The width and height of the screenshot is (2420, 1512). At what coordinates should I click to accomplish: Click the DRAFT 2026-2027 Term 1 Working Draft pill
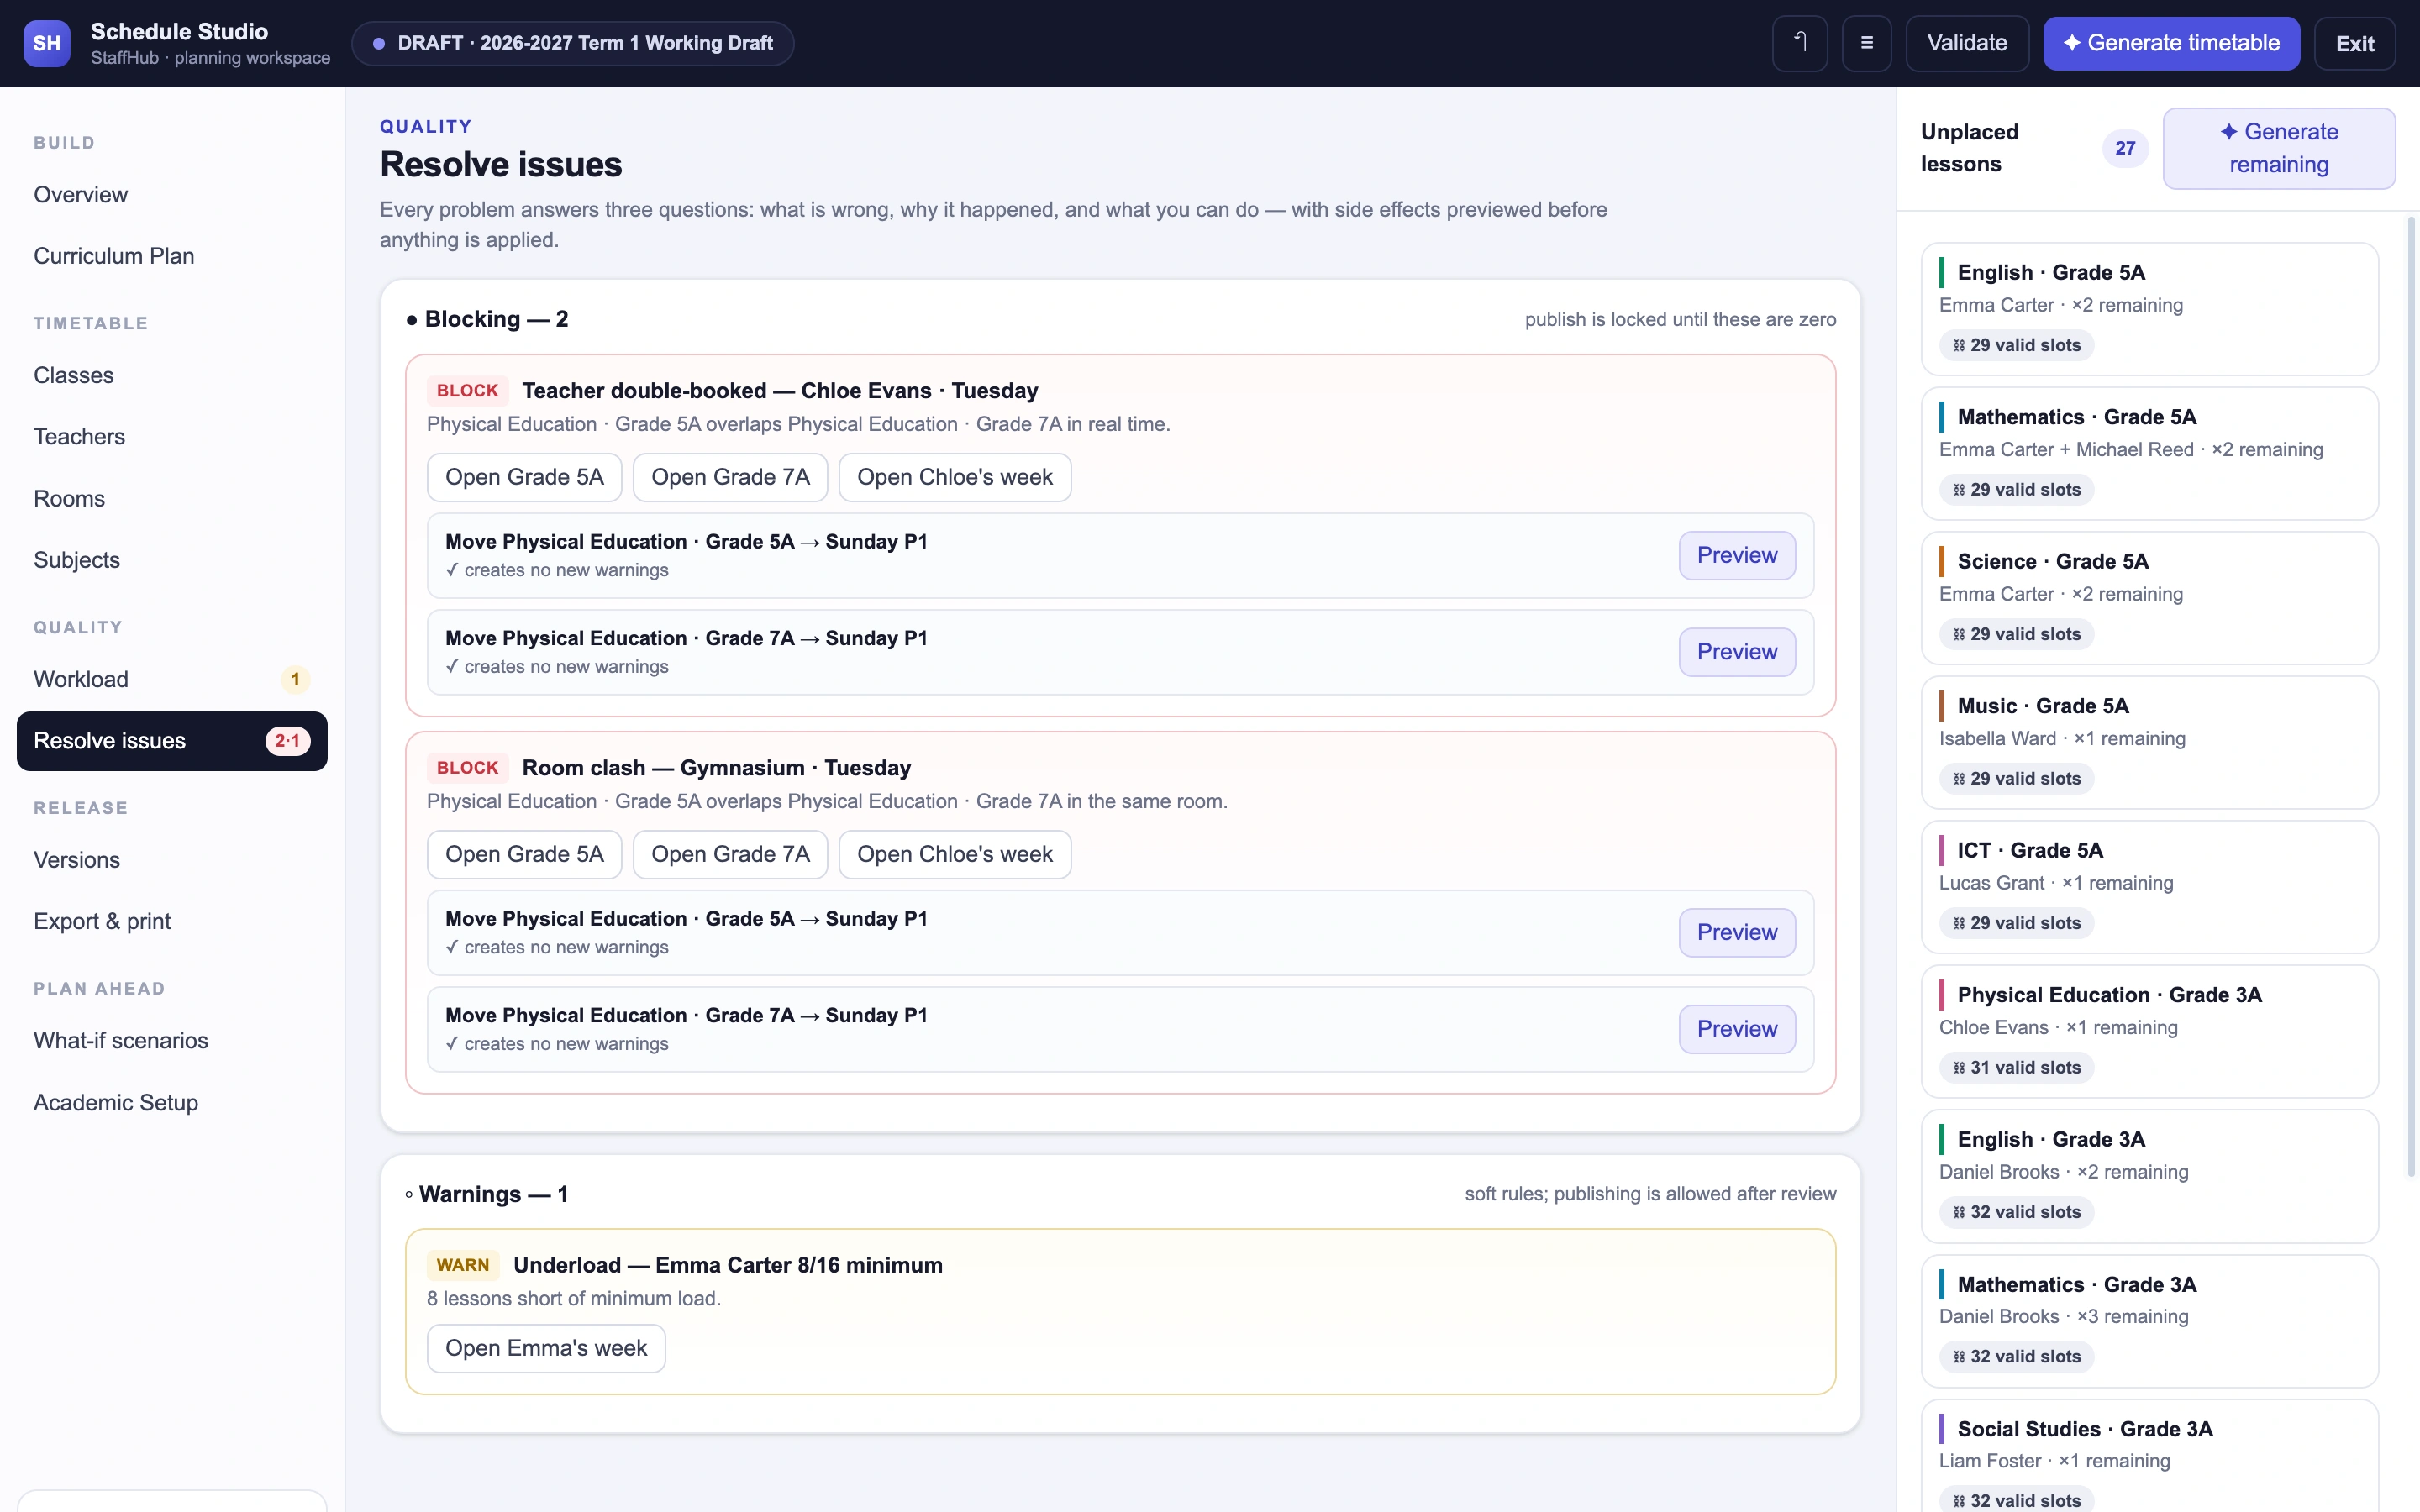tap(573, 43)
